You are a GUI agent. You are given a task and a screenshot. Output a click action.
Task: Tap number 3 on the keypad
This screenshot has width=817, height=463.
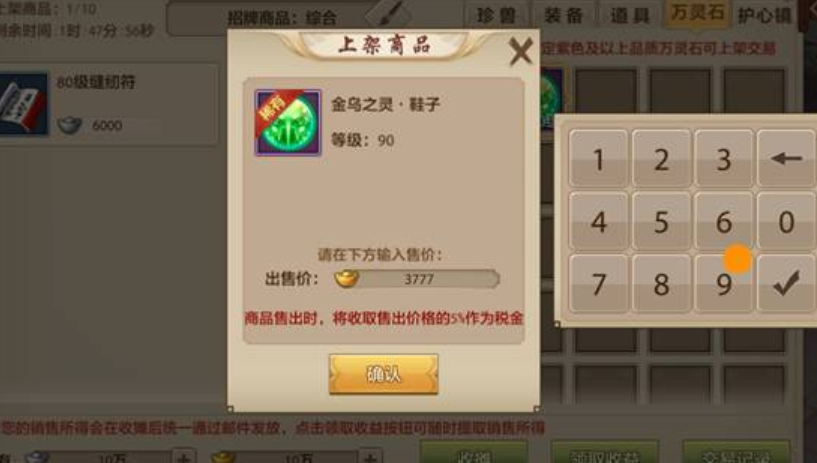[x=723, y=158]
